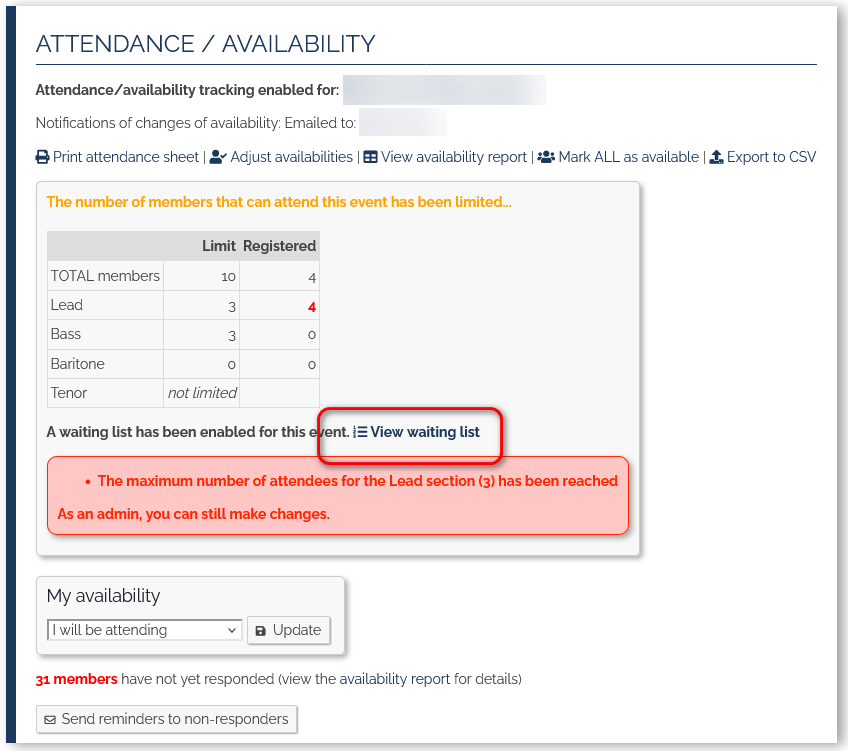Select the Mark ALL as available link
Viewport: 848px width, 751px height.
(x=628, y=157)
